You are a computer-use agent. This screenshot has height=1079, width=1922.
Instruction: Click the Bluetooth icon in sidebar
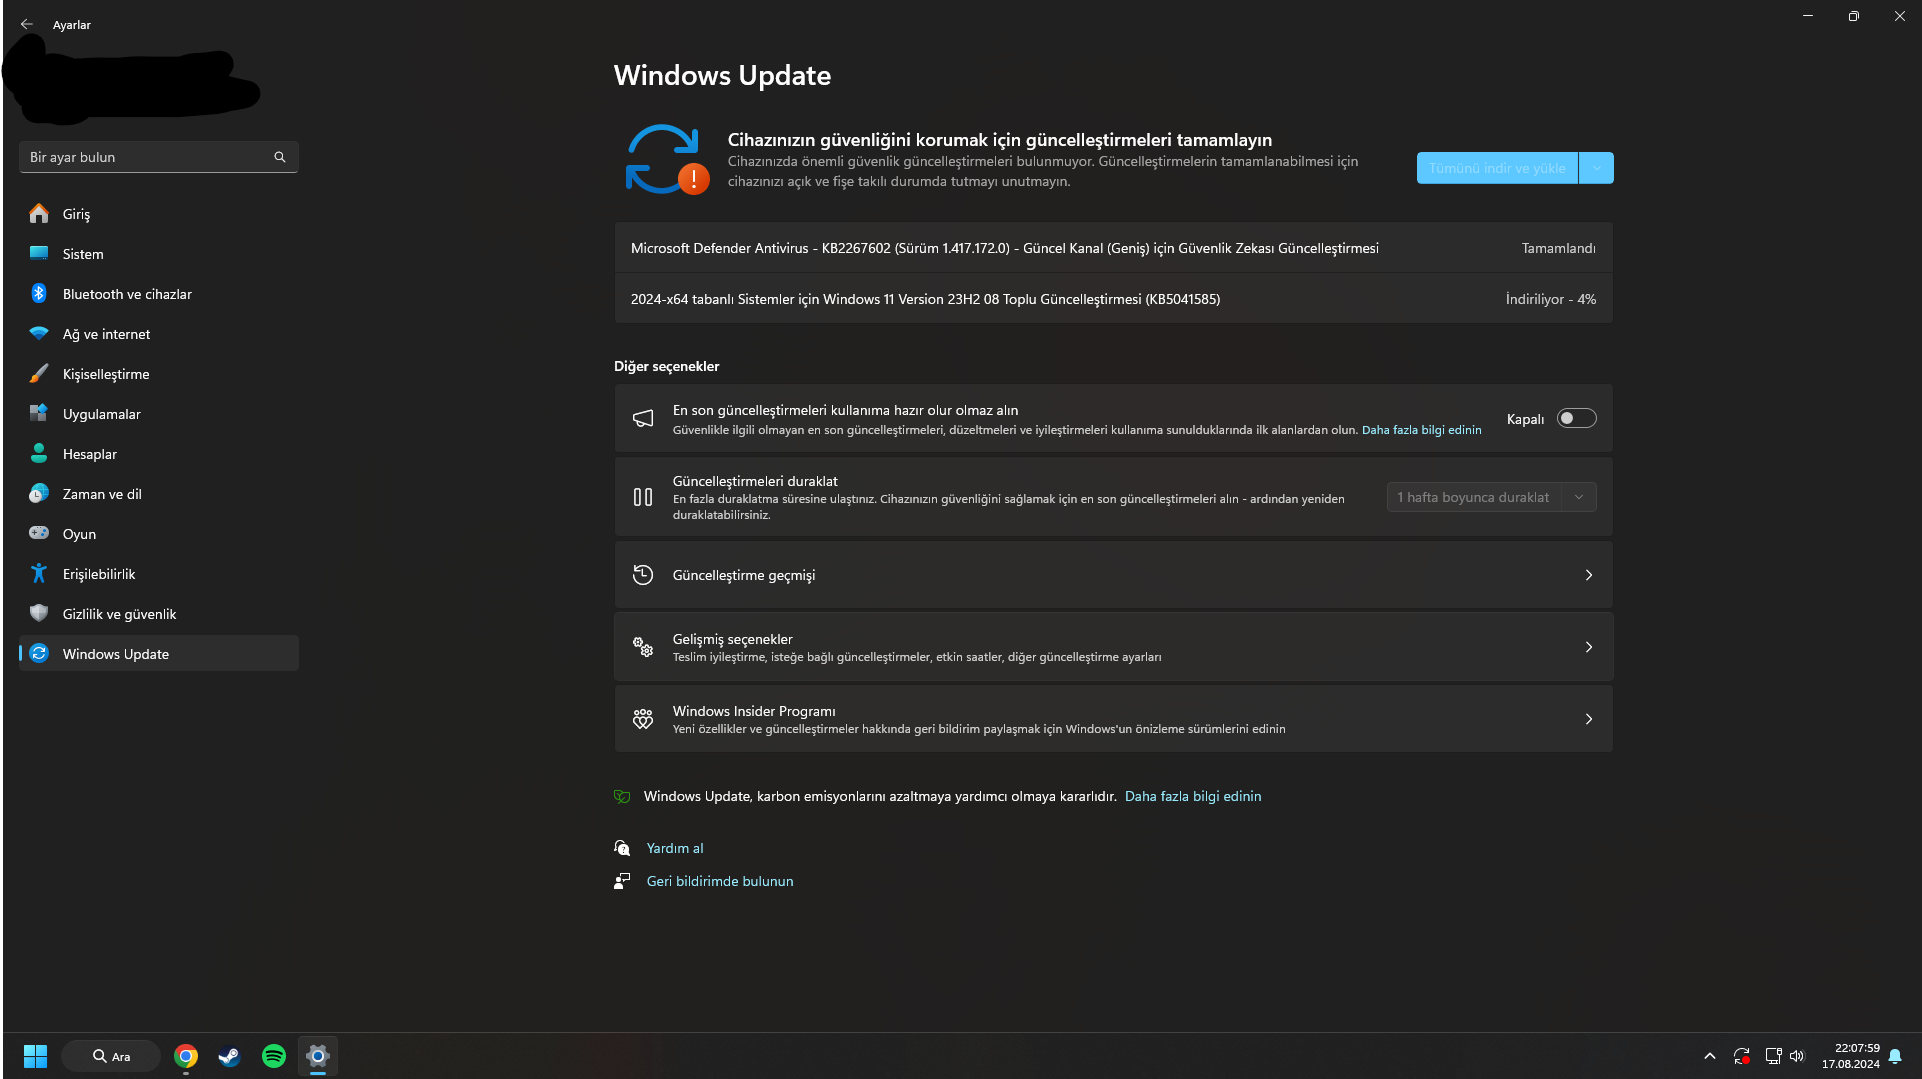pos(39,293)
